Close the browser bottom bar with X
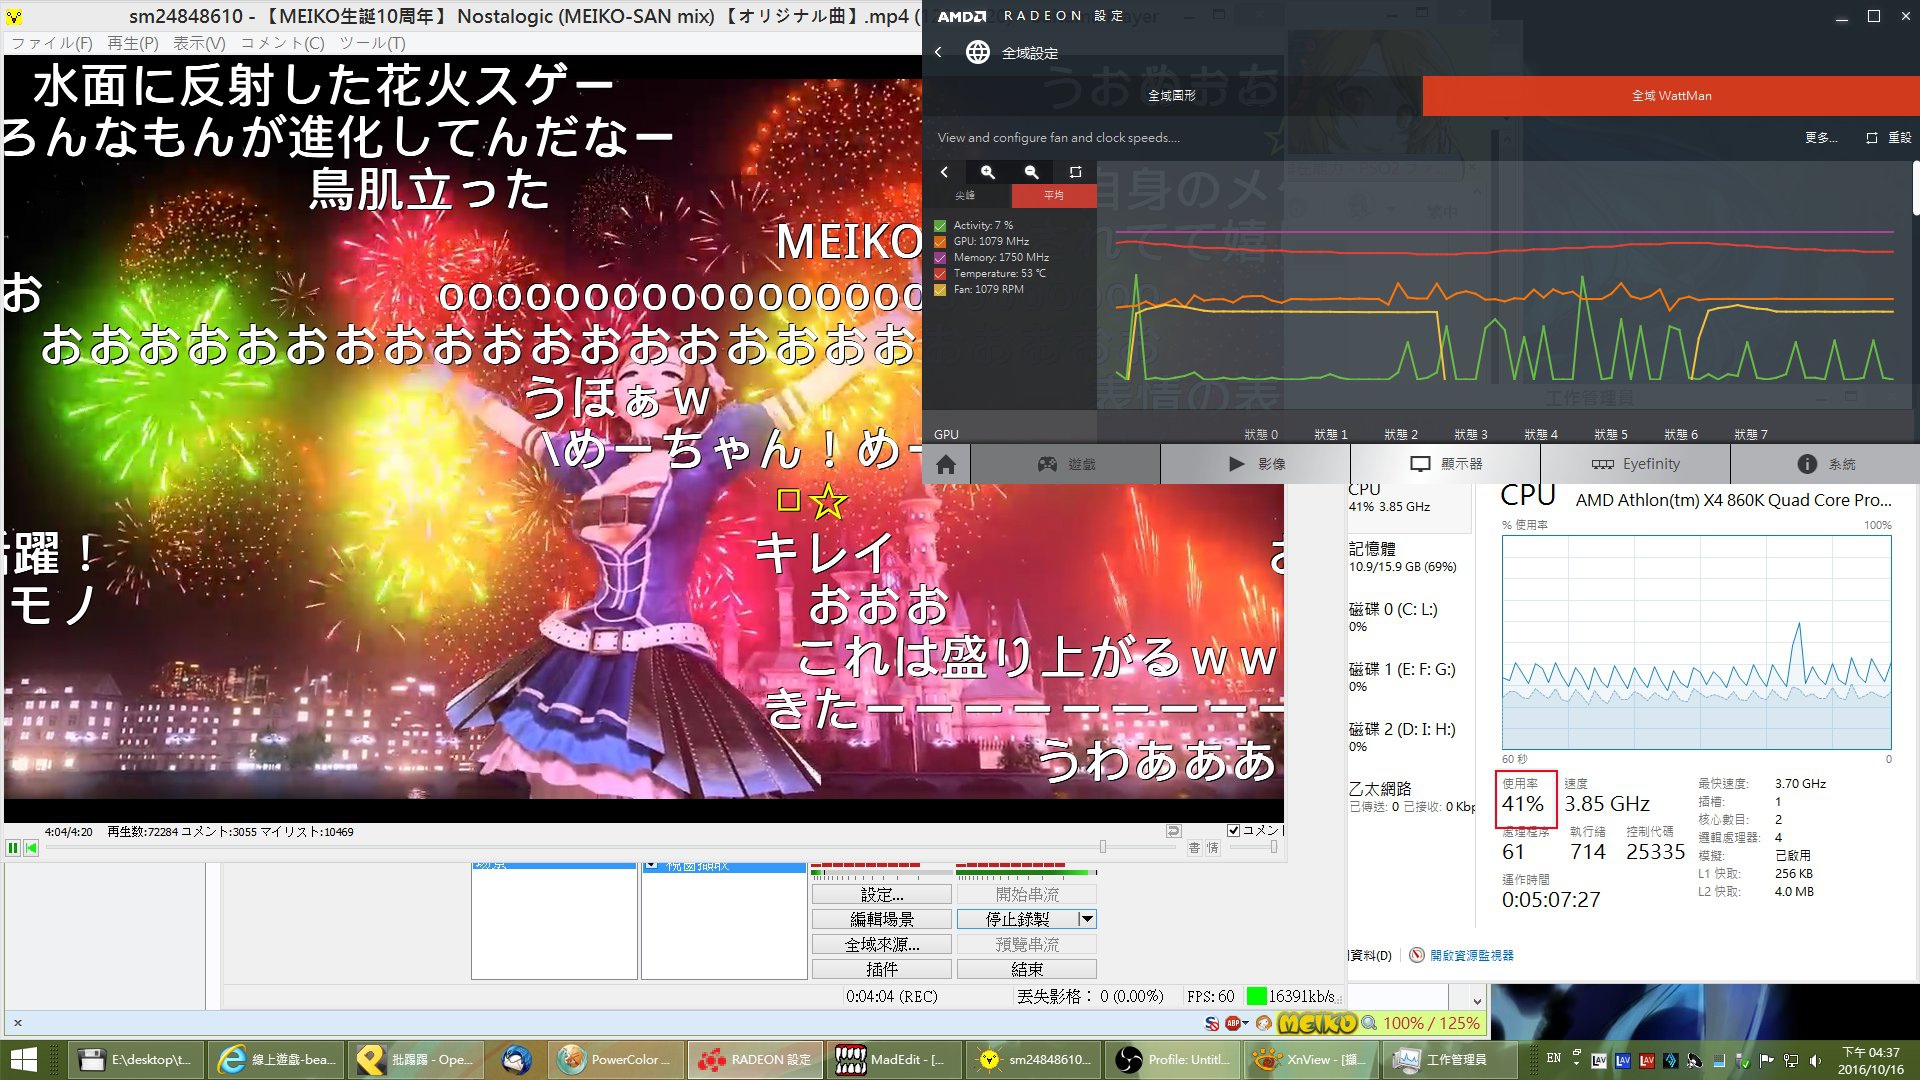Screen dimensions: 1920x1080 click(x=18, y=1023)
